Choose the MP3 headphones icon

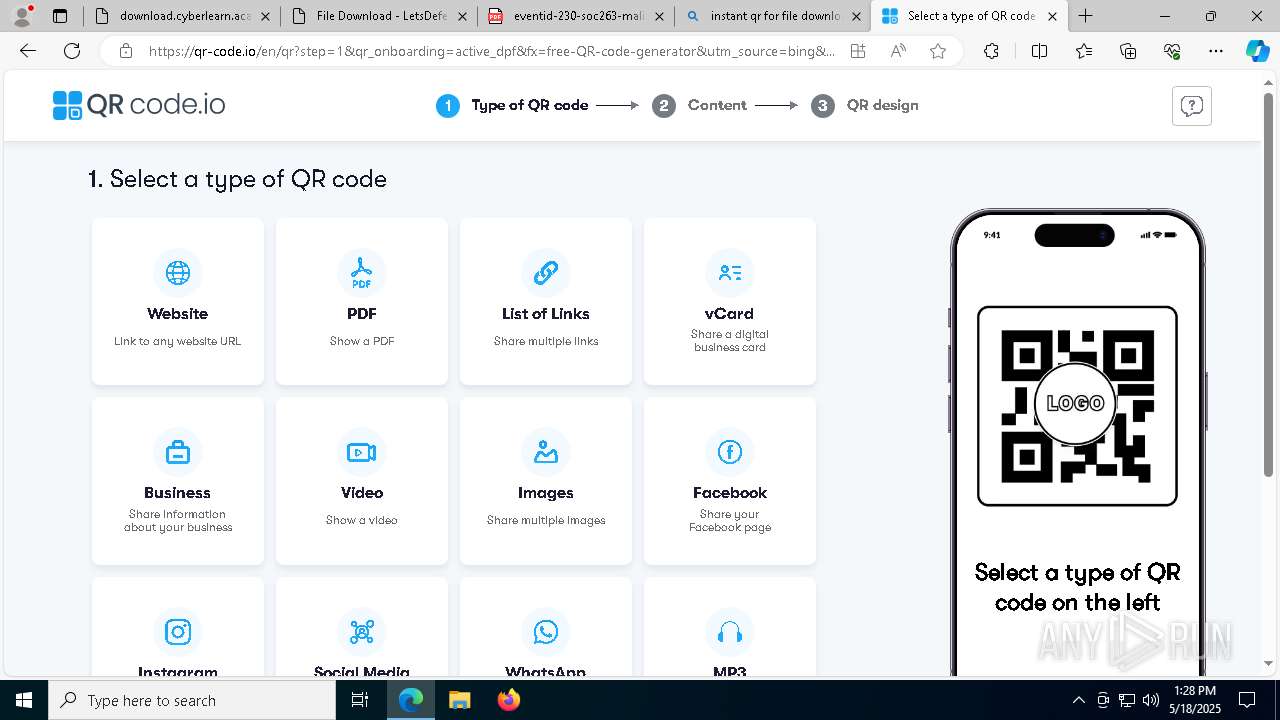[730, 631]
